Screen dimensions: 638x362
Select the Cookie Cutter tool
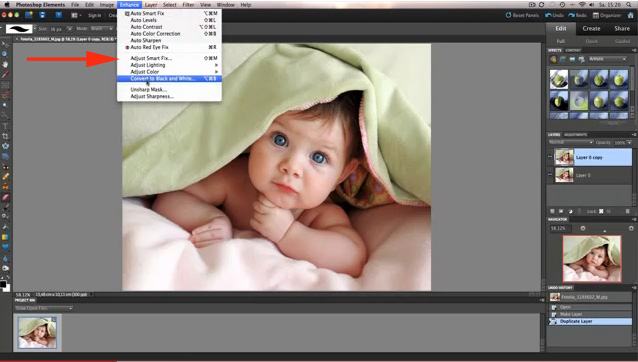click(5, 146)
